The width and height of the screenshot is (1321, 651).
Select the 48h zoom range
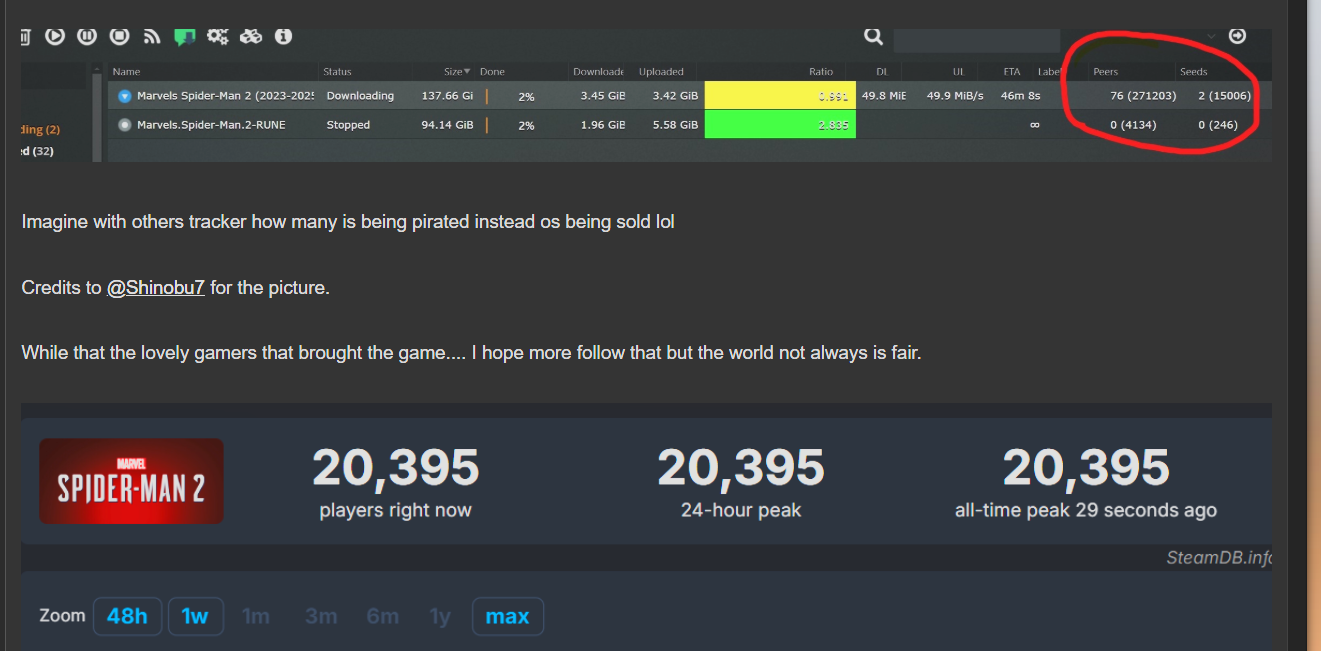(127, 616)
